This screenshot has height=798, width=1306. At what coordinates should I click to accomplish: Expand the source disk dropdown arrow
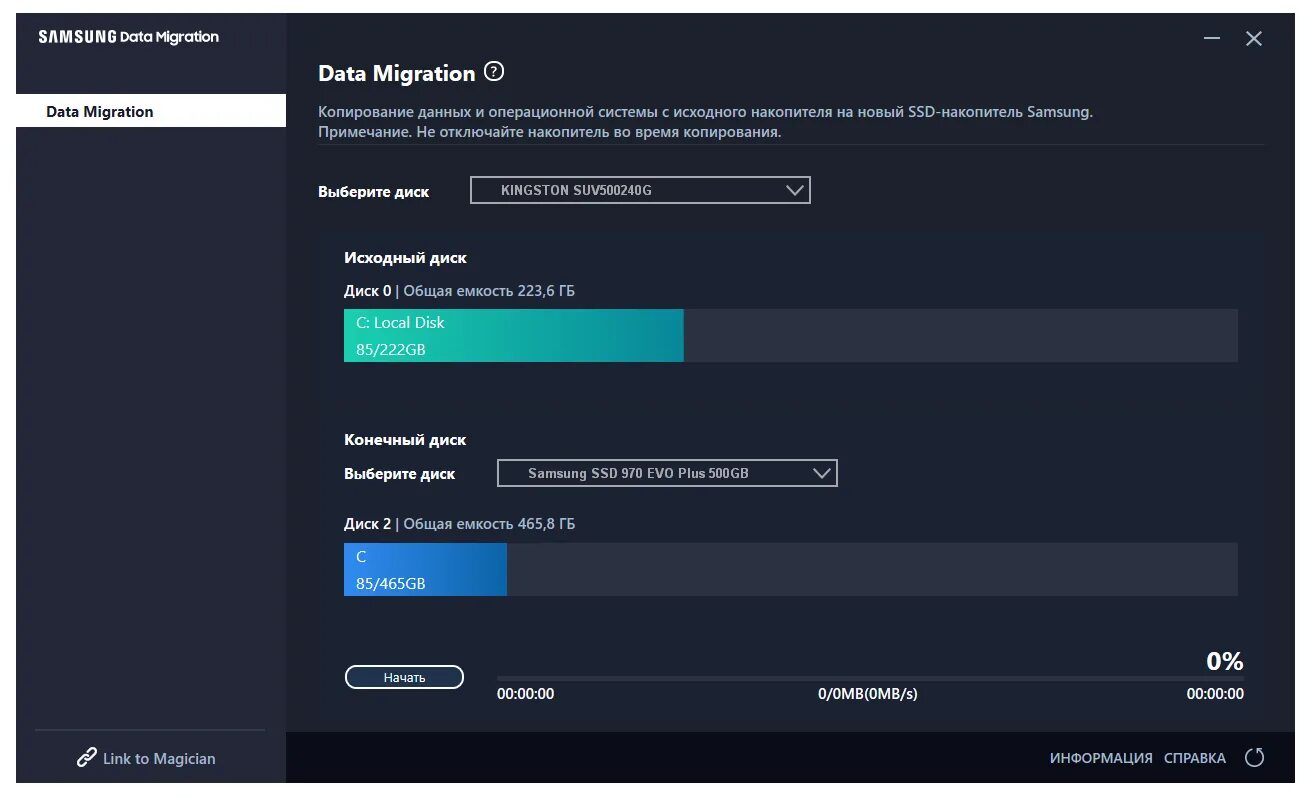(x=796, y=190)
